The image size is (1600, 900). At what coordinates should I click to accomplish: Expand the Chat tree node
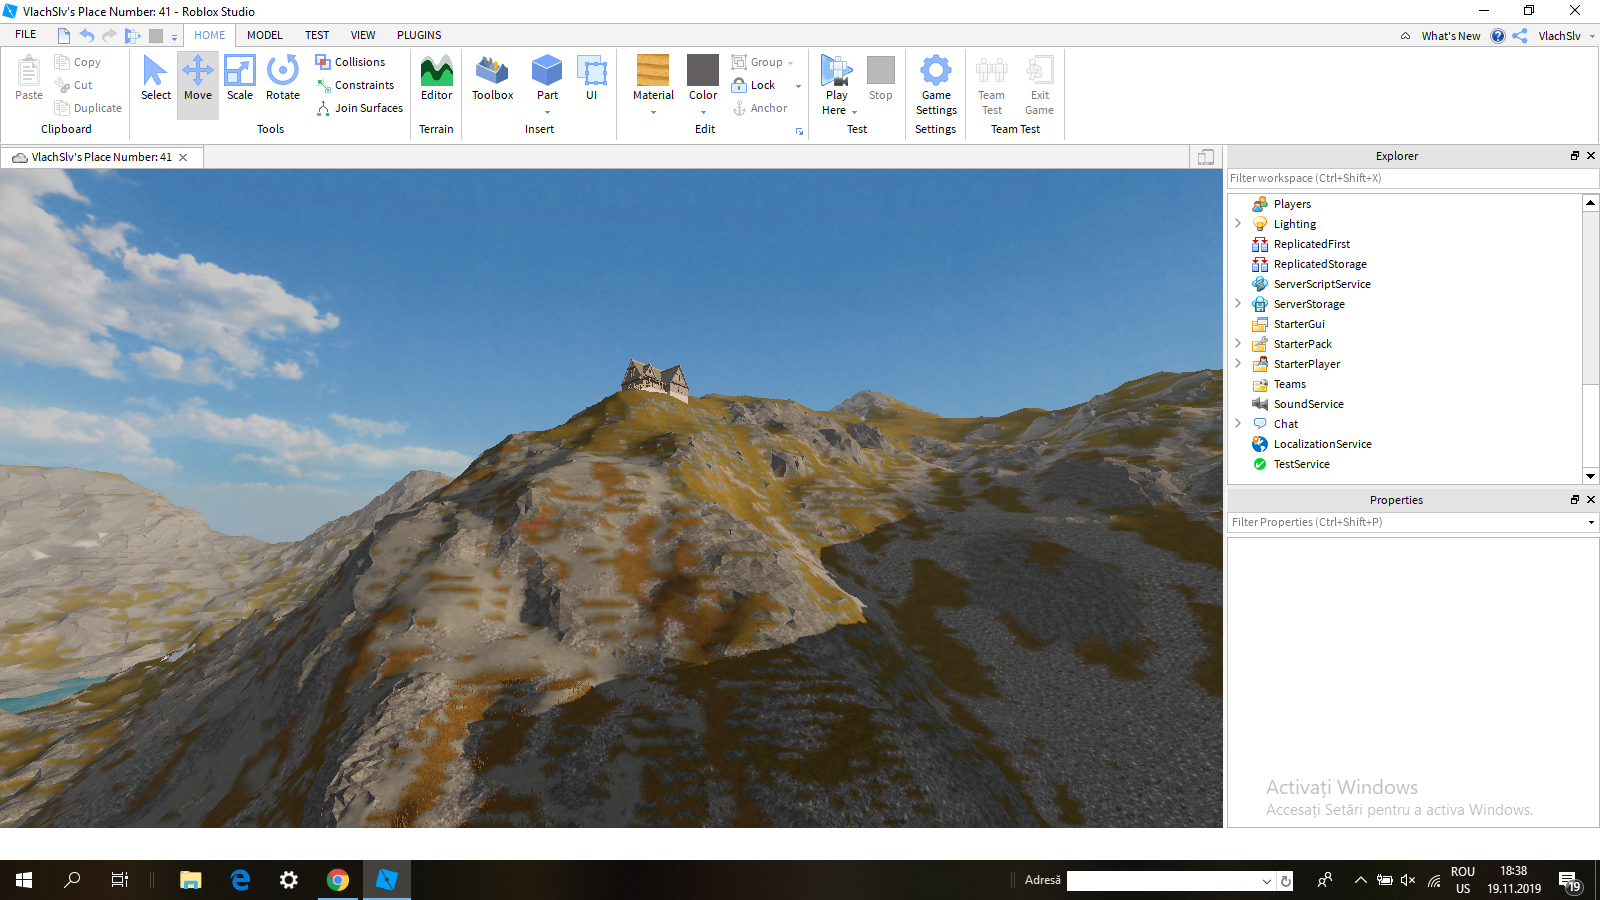tap(1238, 424)
